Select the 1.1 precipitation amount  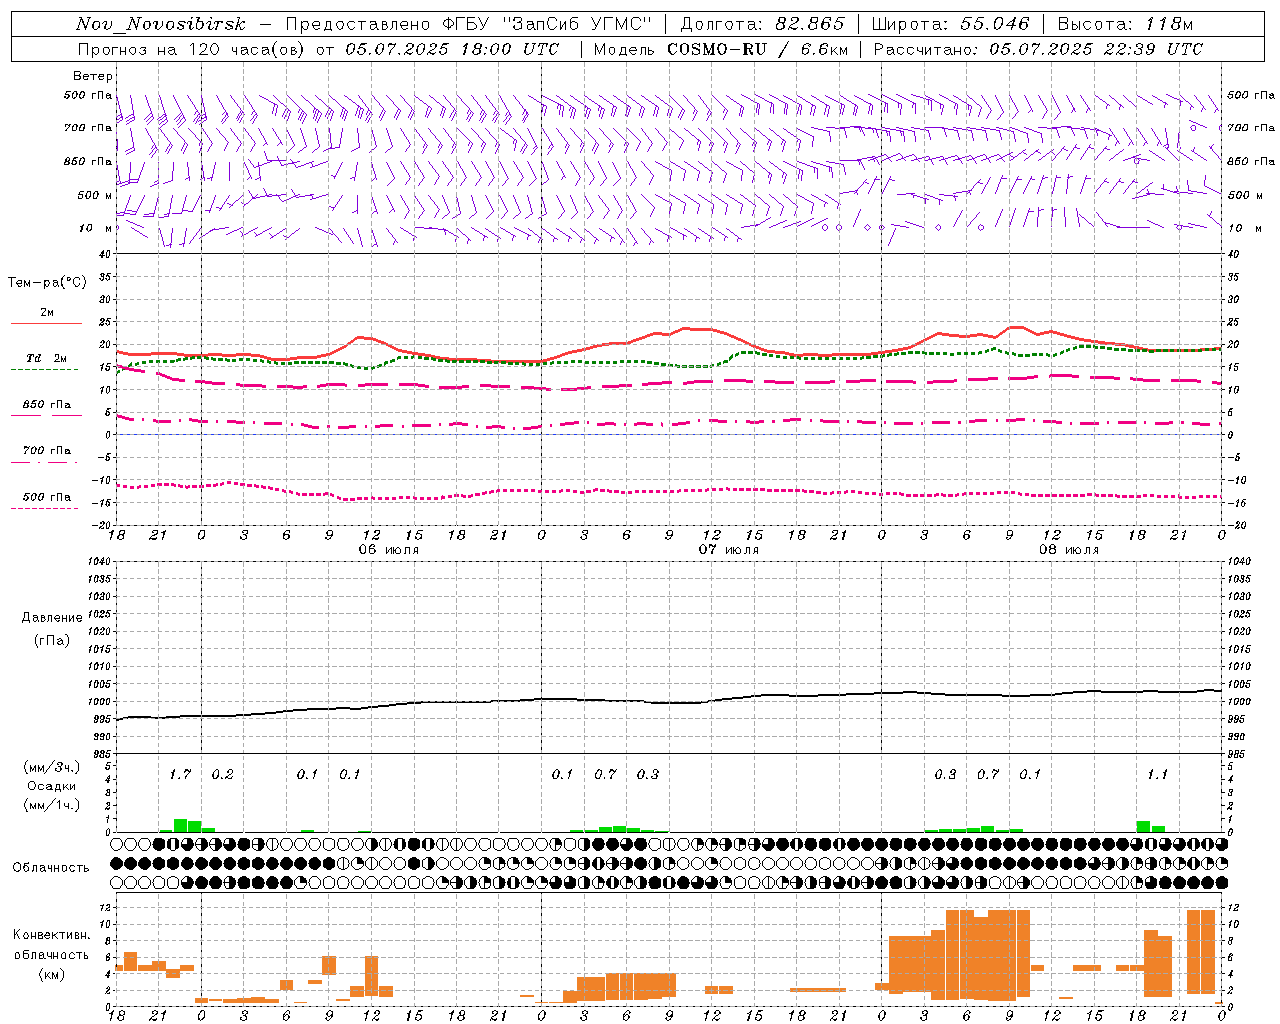[1157, 774]
